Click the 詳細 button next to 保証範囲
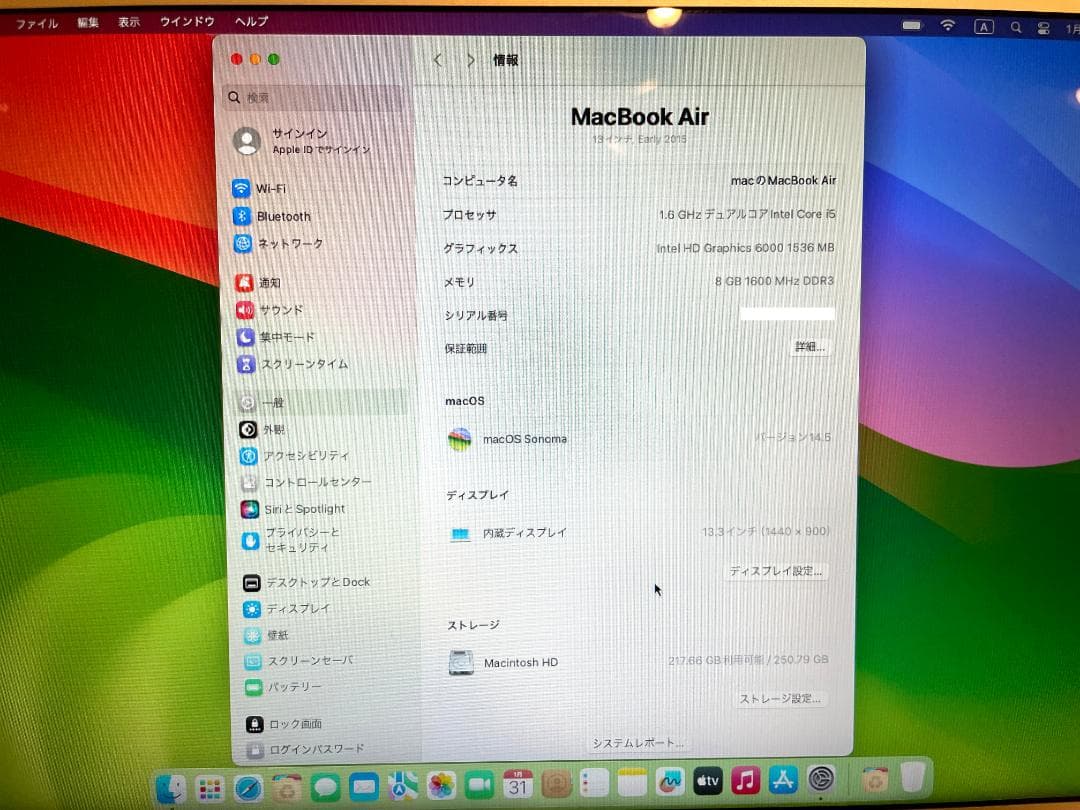Screen dimensions: 1080x810 [x=810, y=347]
